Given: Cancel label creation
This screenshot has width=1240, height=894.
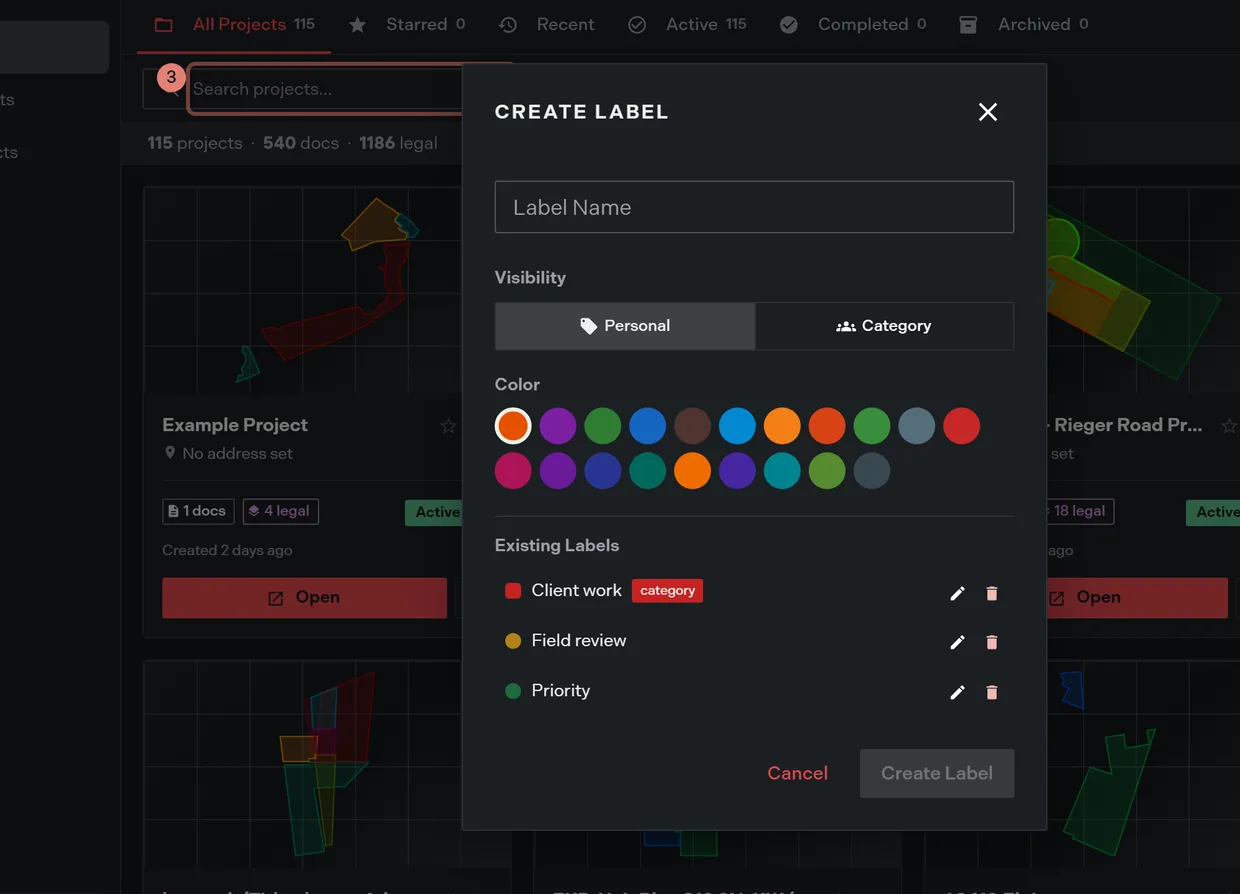Looking at the screenshot, I should [x=797, y=773].
